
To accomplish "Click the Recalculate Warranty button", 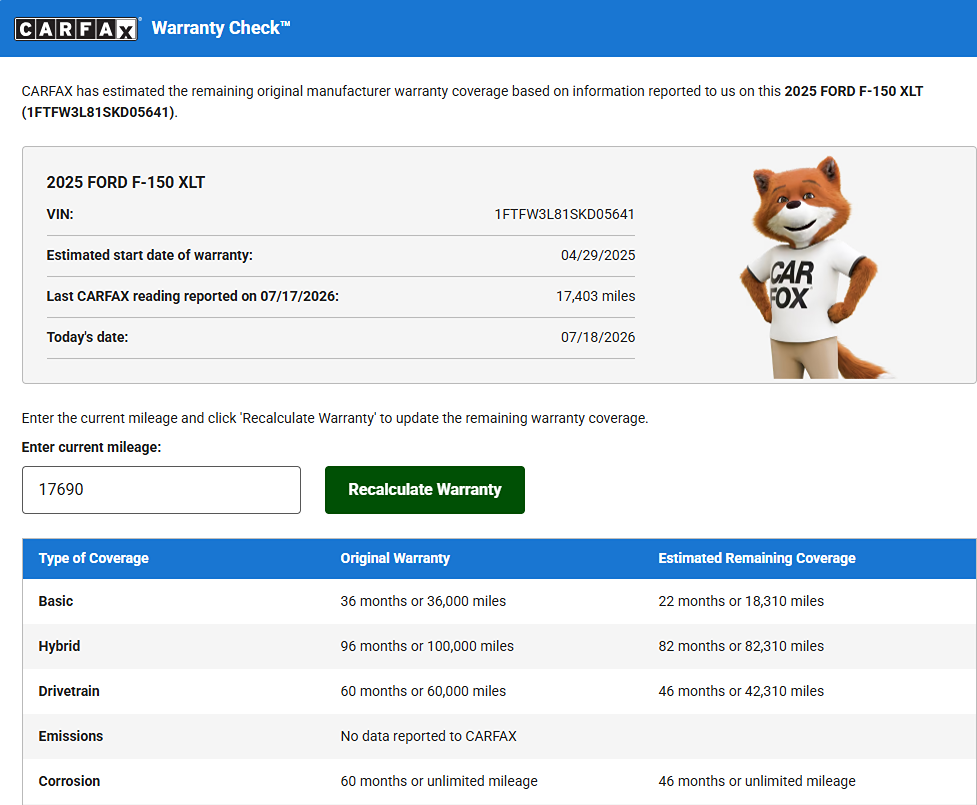I will tap(424, 490).
